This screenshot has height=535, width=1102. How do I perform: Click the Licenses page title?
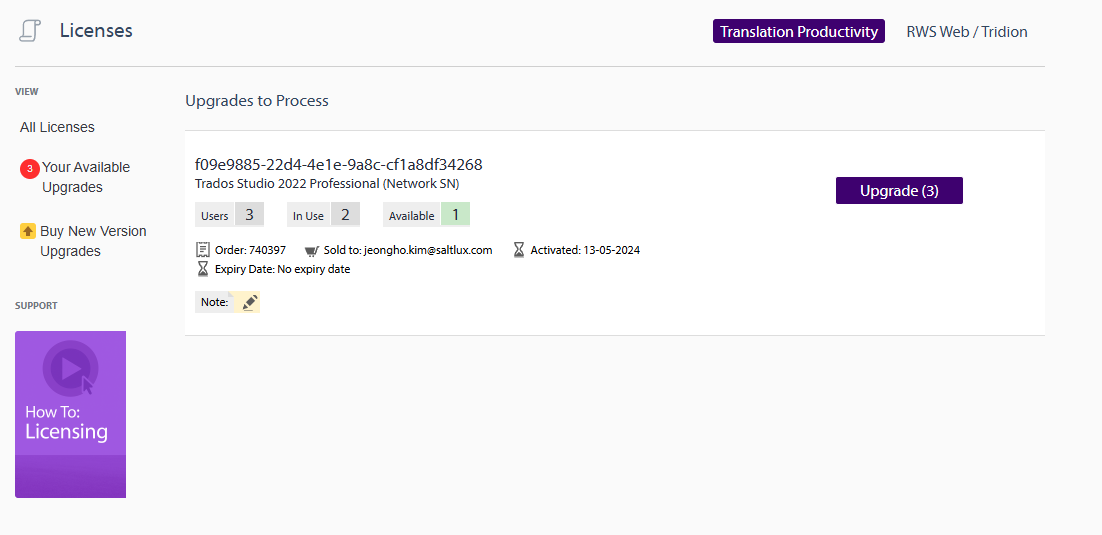[x=96, y=31]
